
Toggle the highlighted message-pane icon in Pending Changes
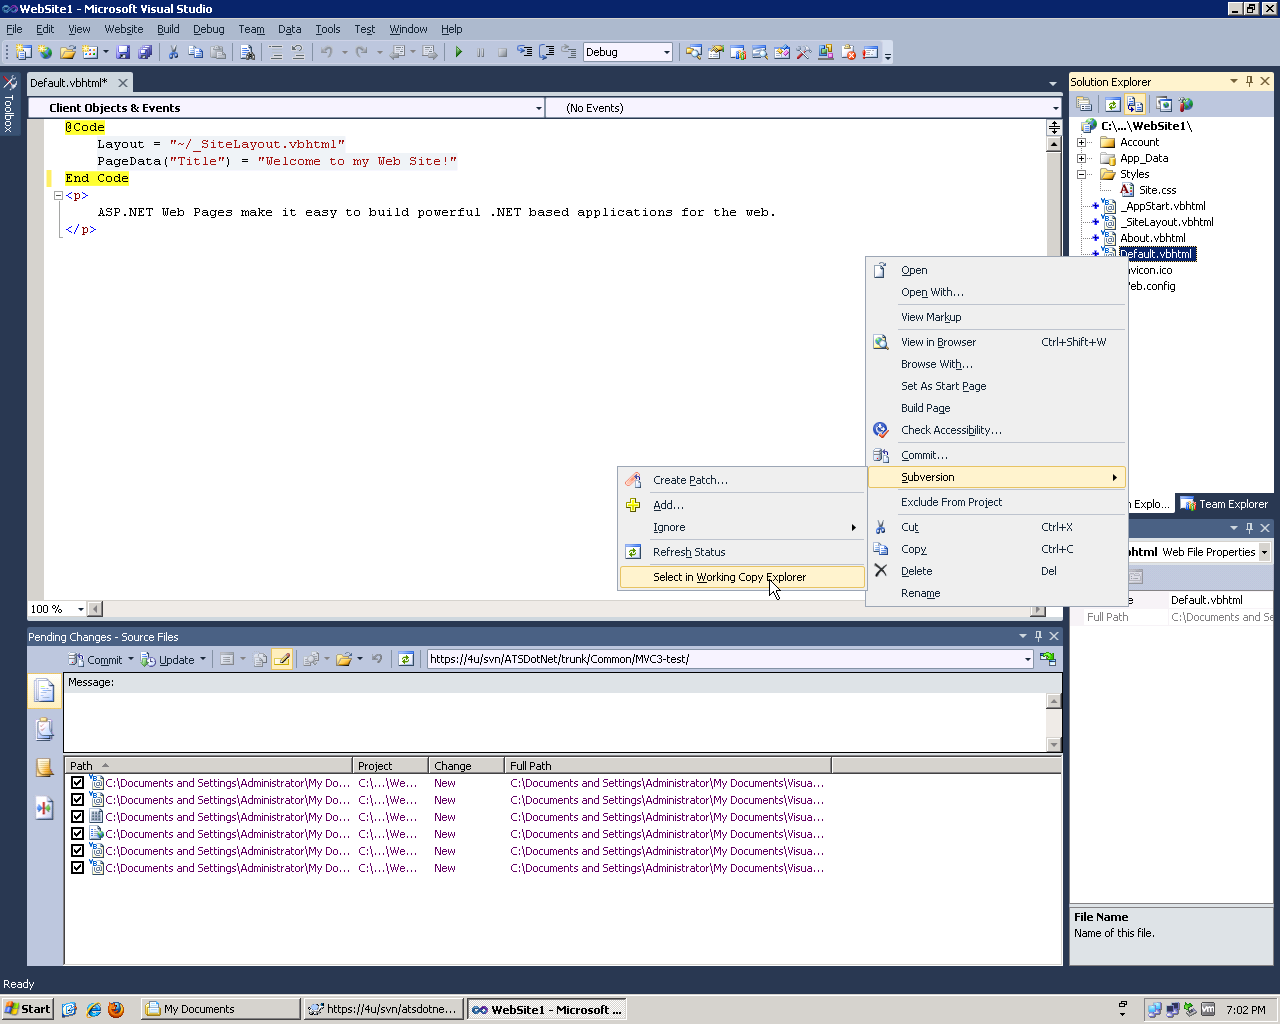click(x=283, y=659)
